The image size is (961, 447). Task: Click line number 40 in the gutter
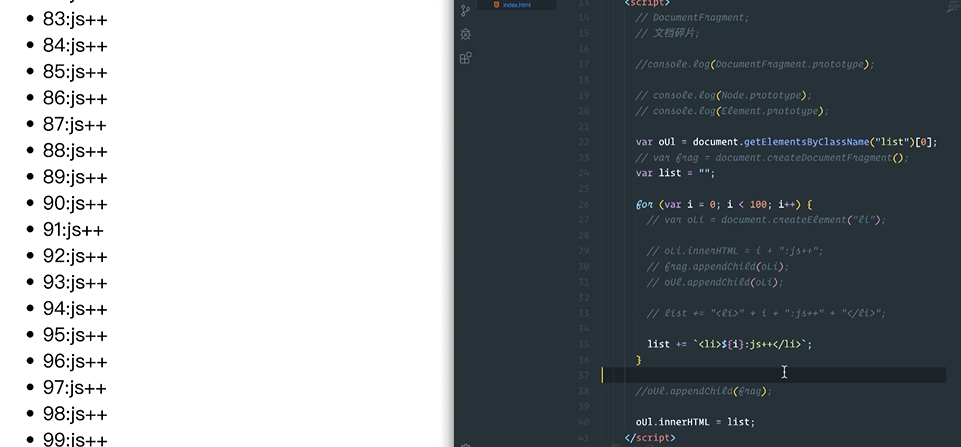tap(583, 422)
